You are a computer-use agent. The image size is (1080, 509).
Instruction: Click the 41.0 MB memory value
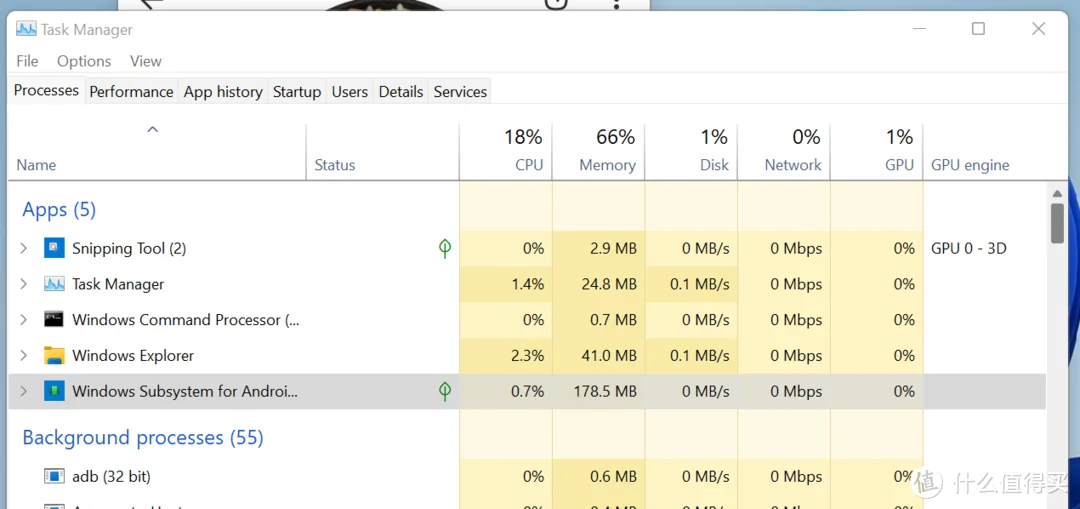[x=610, y=355]
